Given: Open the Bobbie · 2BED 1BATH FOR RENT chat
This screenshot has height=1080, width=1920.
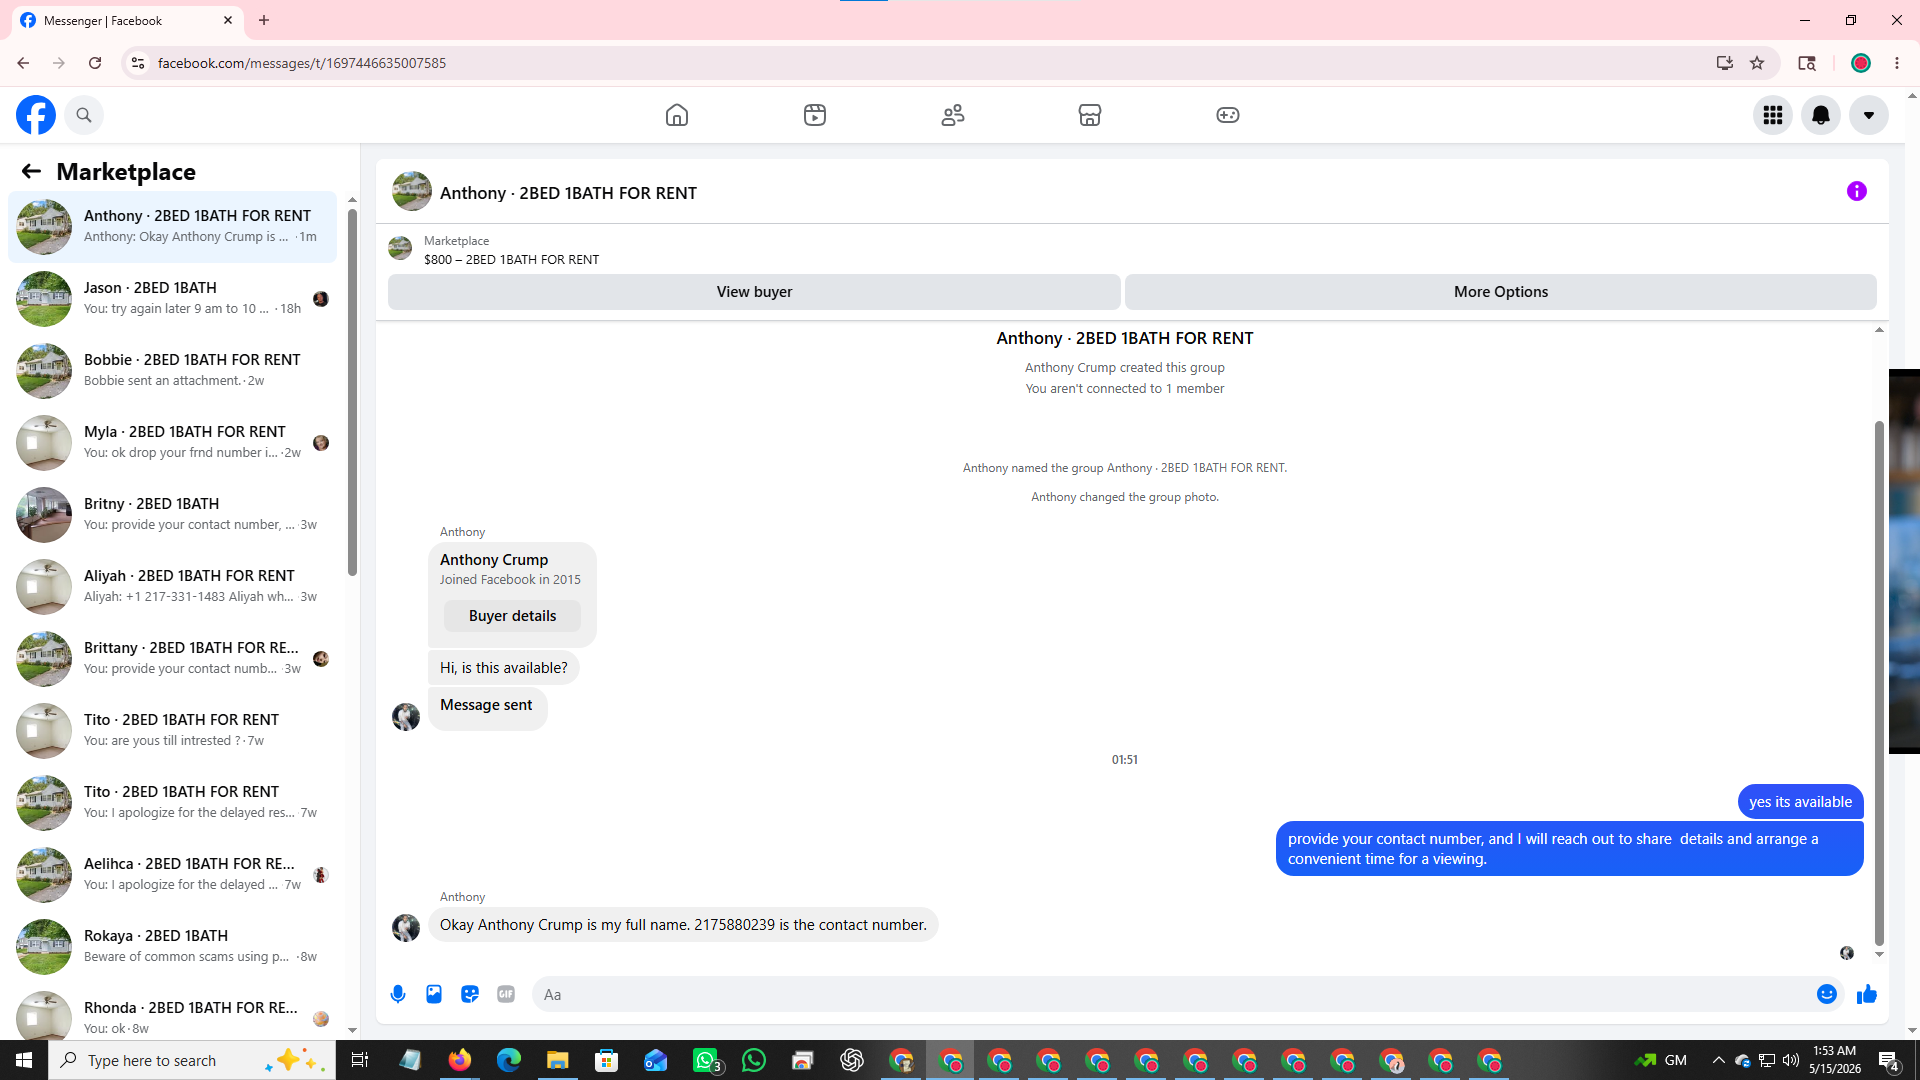Looking at the screenshot, I should 173,371.
